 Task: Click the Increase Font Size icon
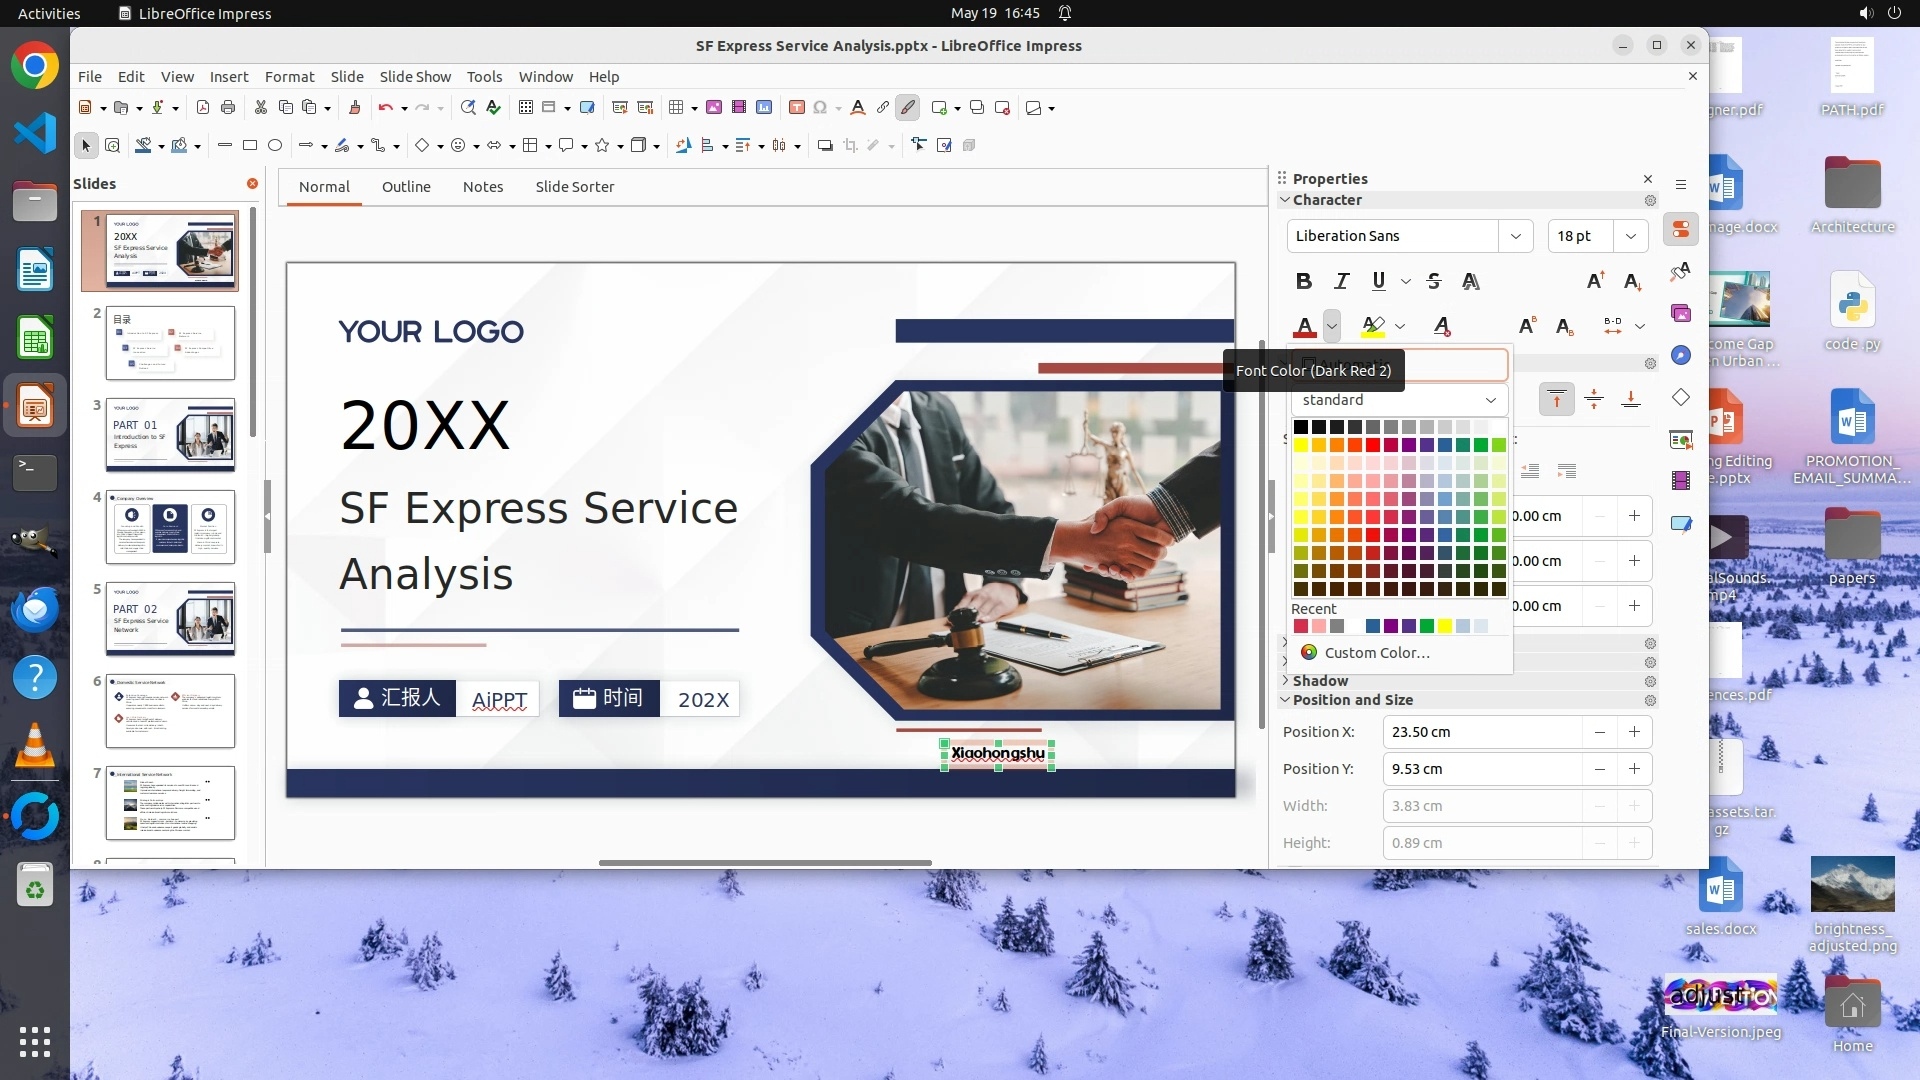point(1595,282)
